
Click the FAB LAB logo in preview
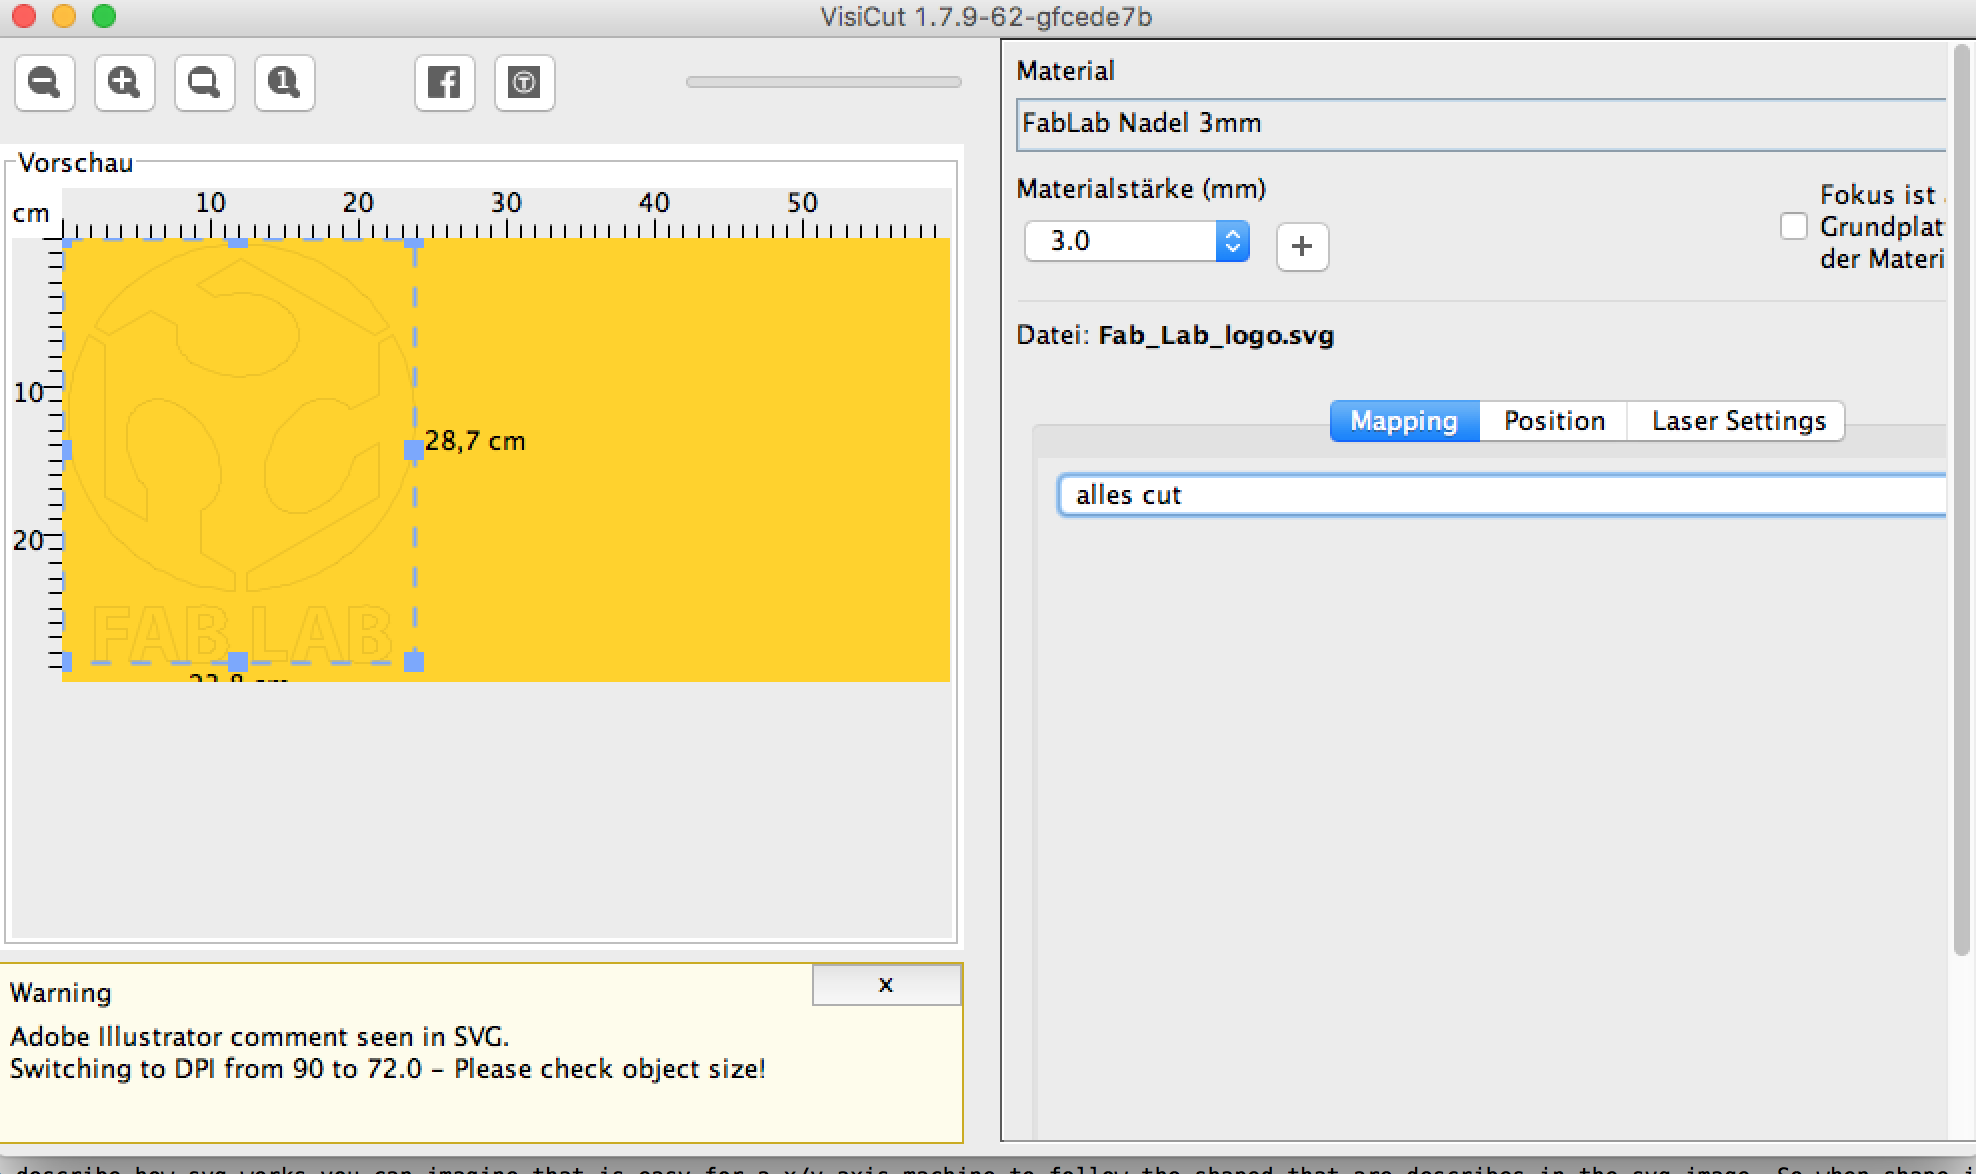[240, 450]
